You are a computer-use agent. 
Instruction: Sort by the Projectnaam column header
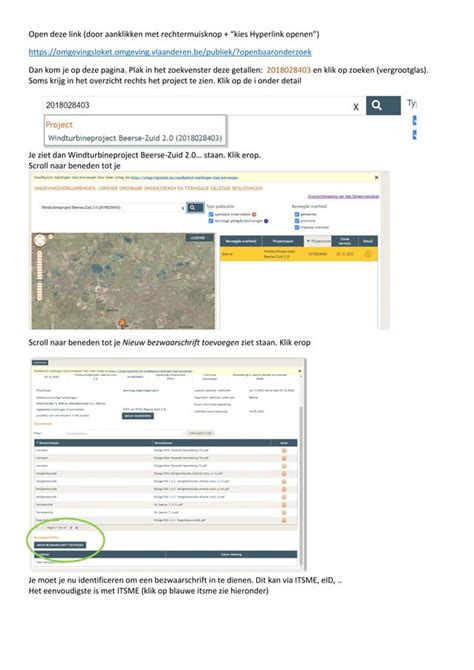coord(283,241)
